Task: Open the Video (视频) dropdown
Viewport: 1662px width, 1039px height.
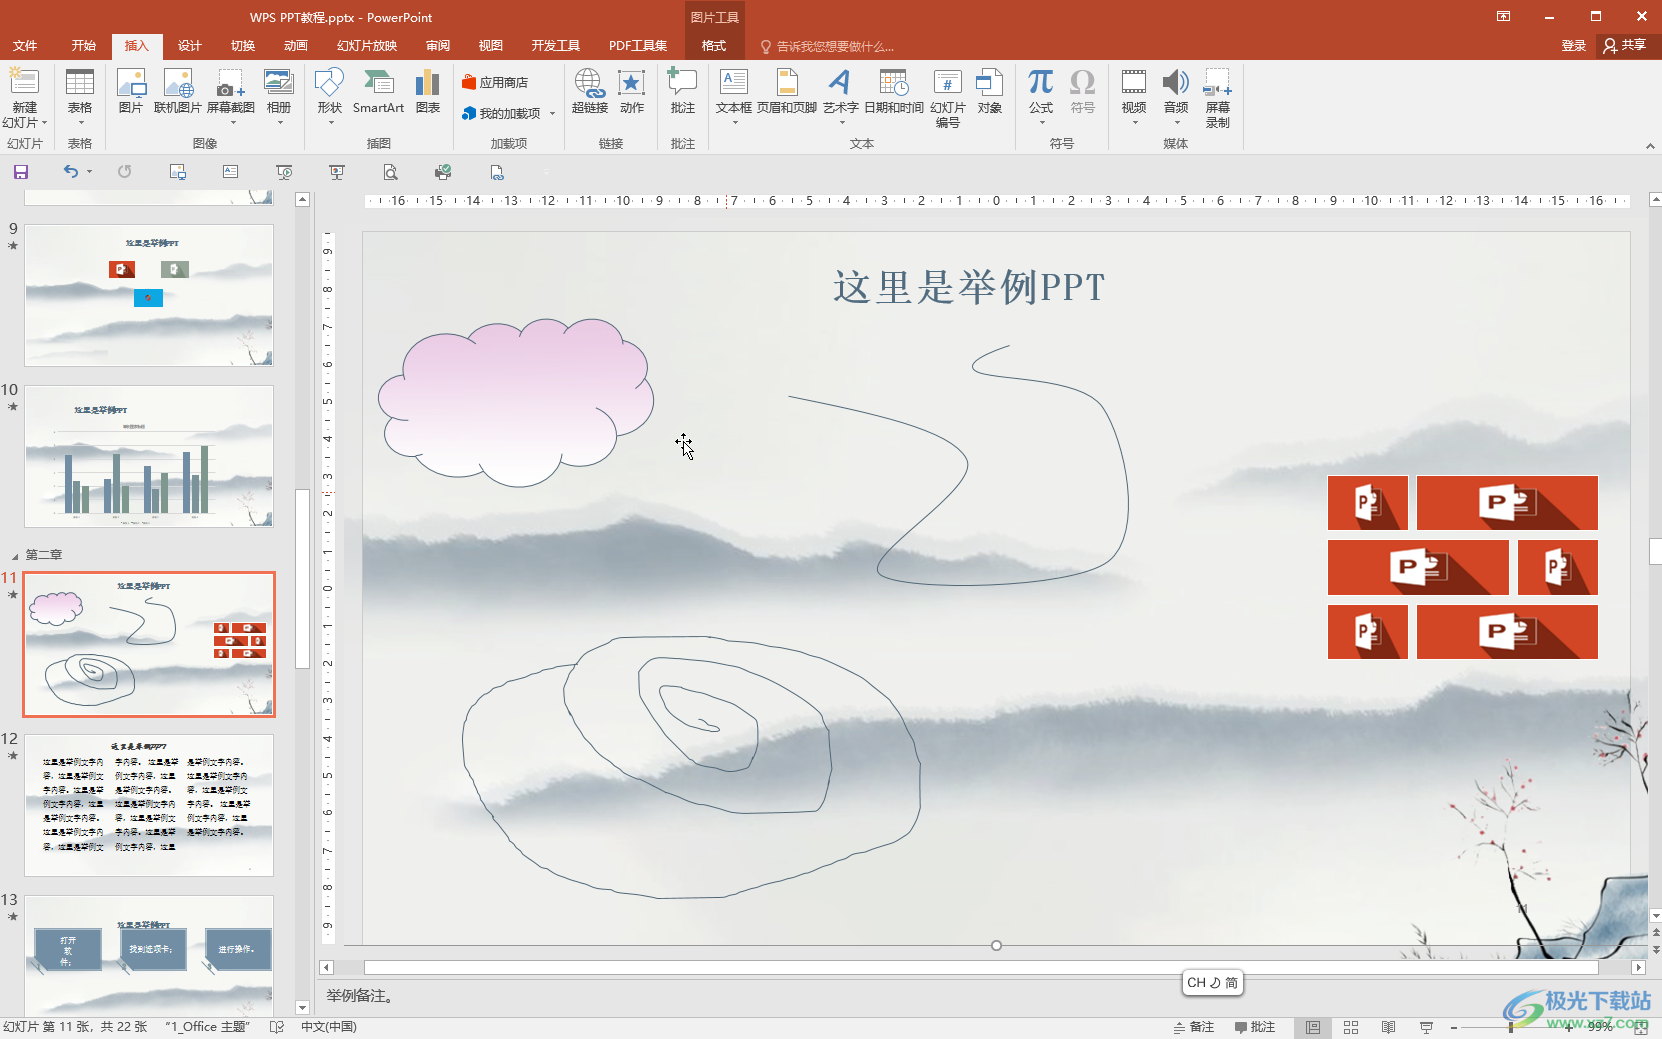Action: (x=1134, y=122)
